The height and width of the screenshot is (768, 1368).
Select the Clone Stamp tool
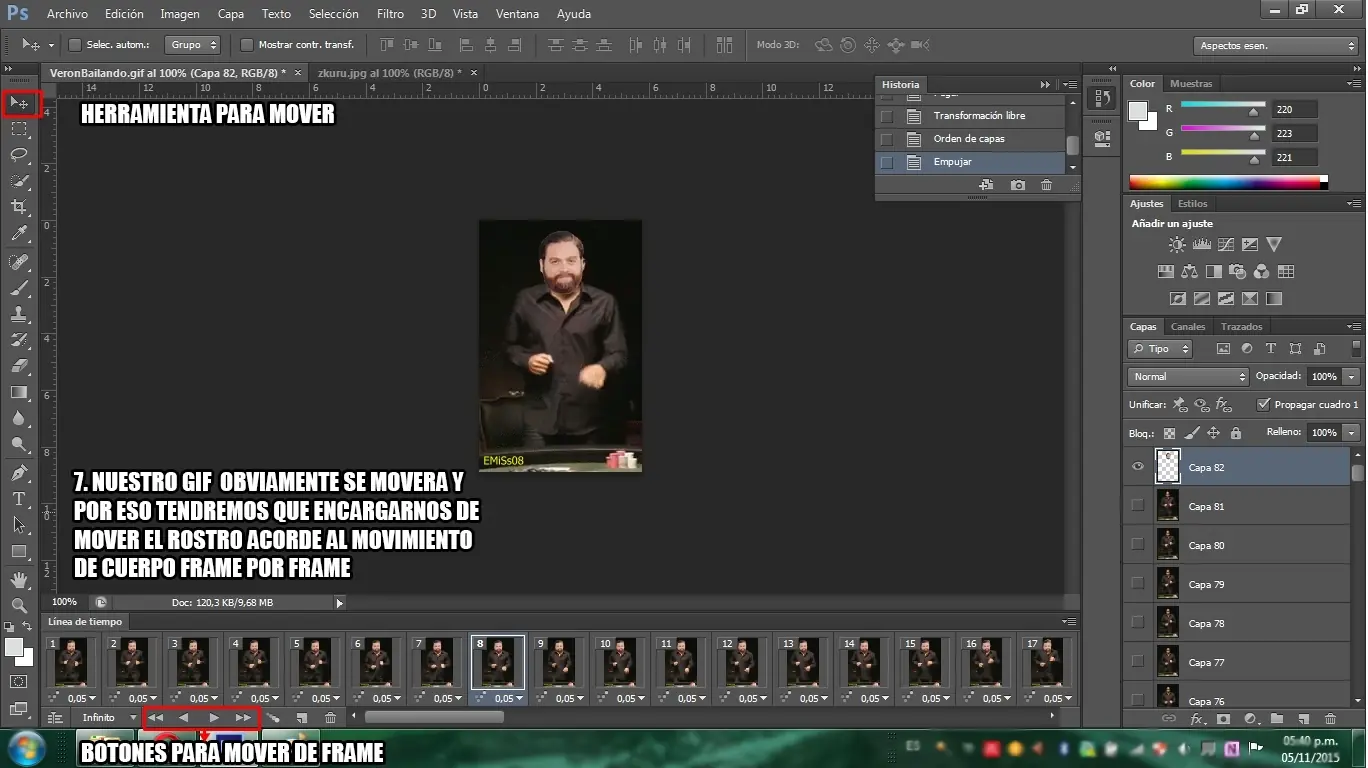tap(19, 314)
